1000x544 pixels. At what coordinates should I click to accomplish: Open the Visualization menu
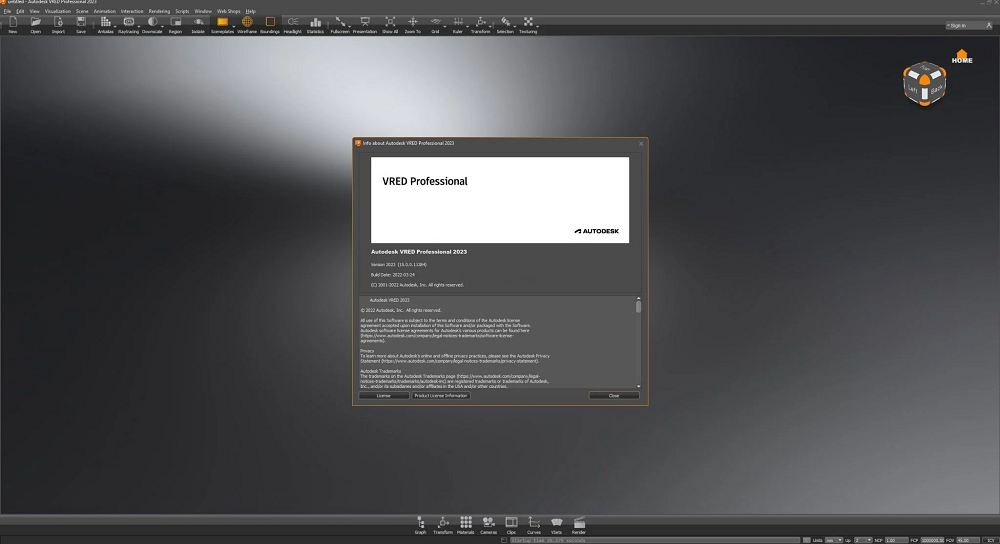click(x=57, y=11)
